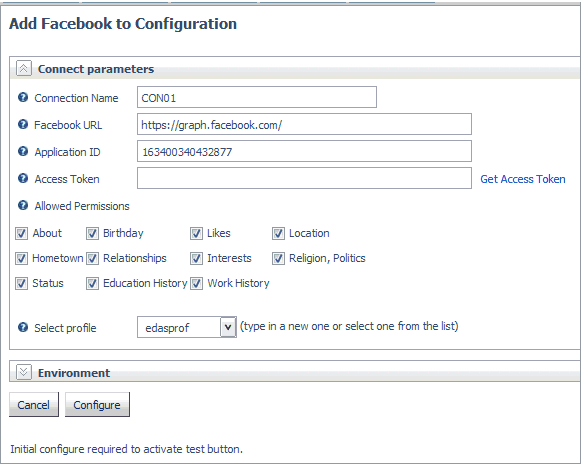Expand the Environment section

click(x=24, y=372)
